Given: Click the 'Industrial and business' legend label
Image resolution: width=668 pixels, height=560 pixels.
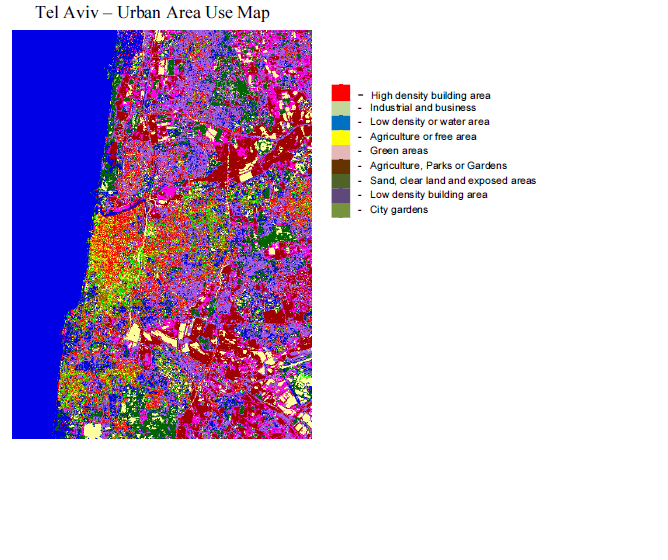Looking at the screenshot, I should [423, 108].
